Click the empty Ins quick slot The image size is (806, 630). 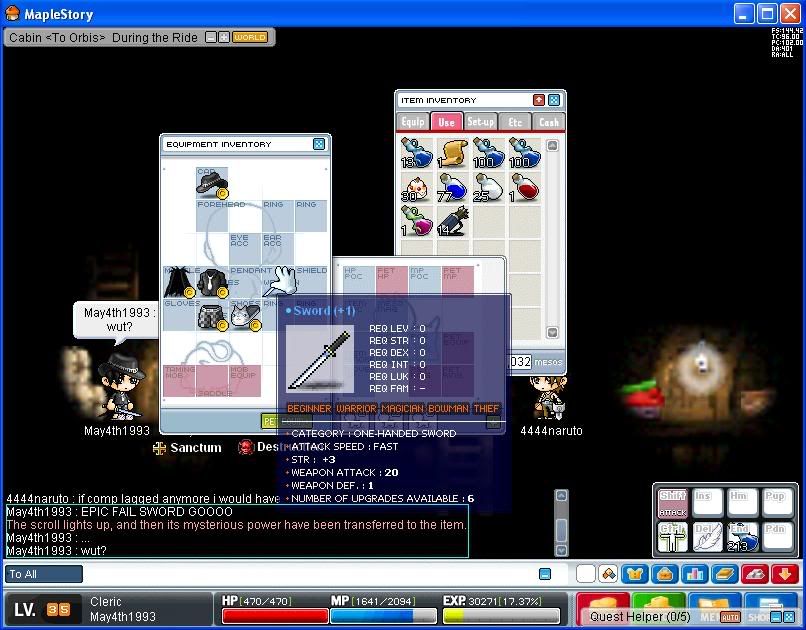707,503
